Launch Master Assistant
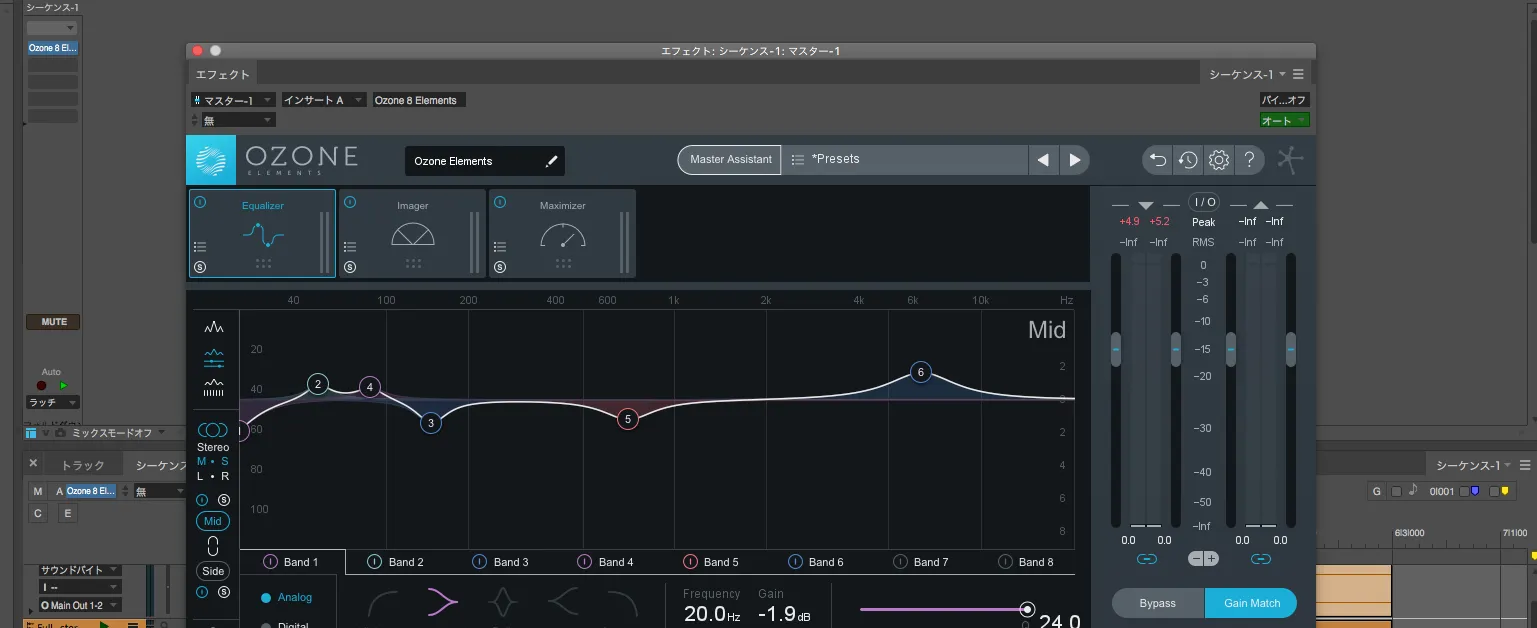 (730, 159)
